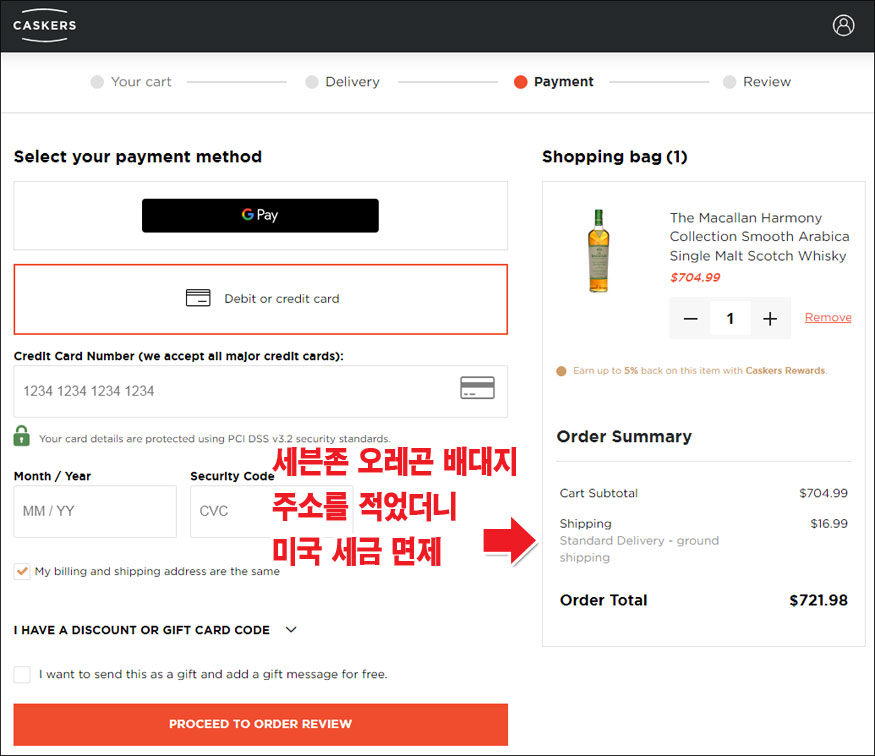The height and width of the screenshot is (756, 875).
Task: Click the green padlock security icon
Action: (x=22, y=436)
